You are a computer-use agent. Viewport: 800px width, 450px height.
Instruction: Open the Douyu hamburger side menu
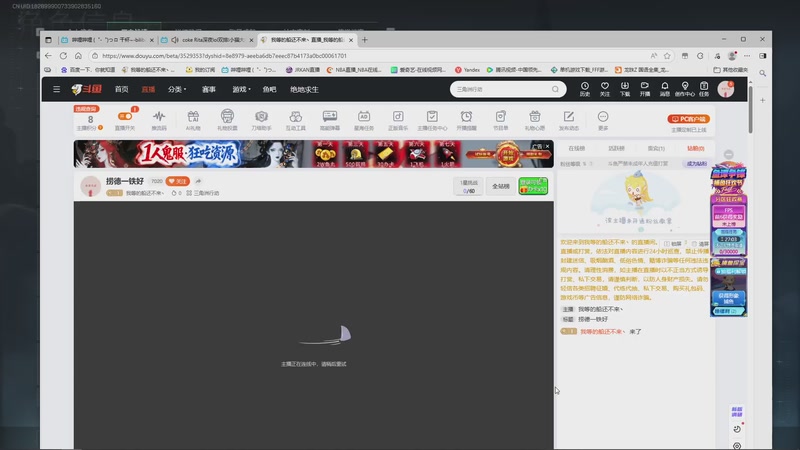[x=57, y=89]
